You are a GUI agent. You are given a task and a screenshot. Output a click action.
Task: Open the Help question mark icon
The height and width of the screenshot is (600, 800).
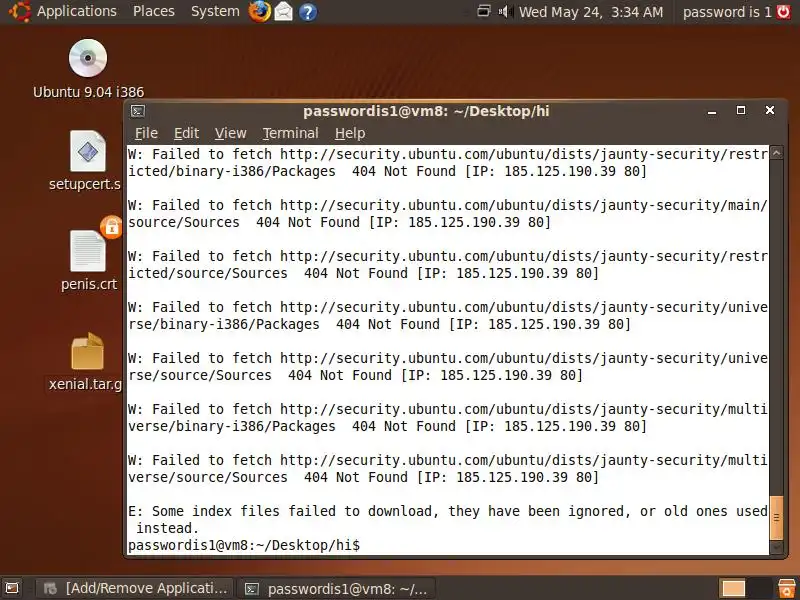(x=308, y=12)
